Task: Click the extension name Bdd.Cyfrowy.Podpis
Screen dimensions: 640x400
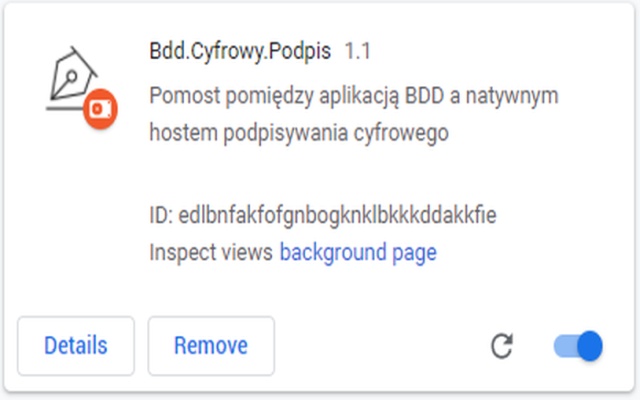Action: tap(239, 49)
